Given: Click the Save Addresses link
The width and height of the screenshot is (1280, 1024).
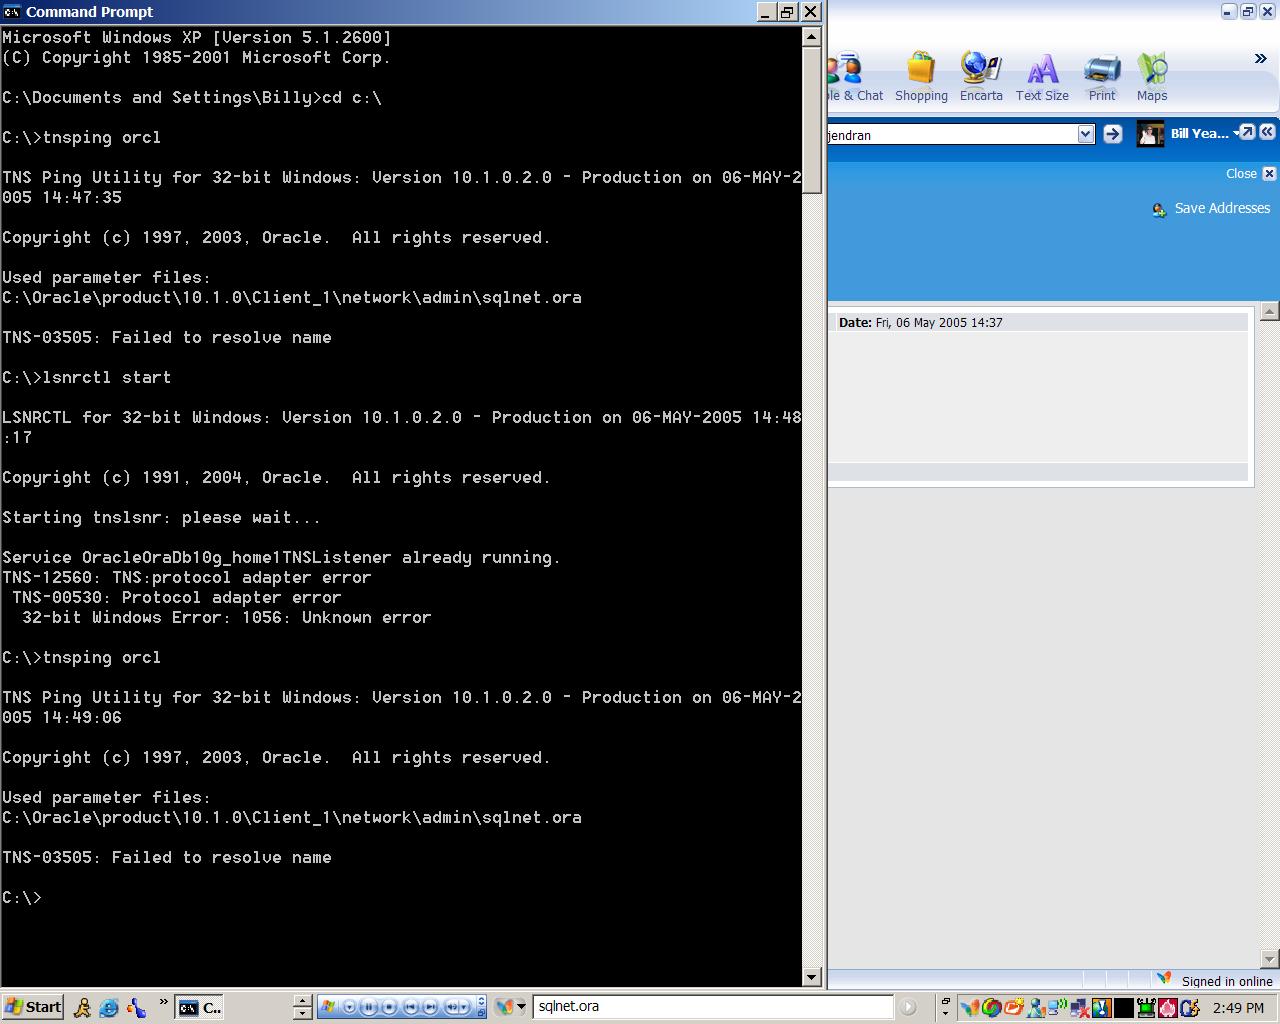Looking at the screenshot, I should [1221, 208].
